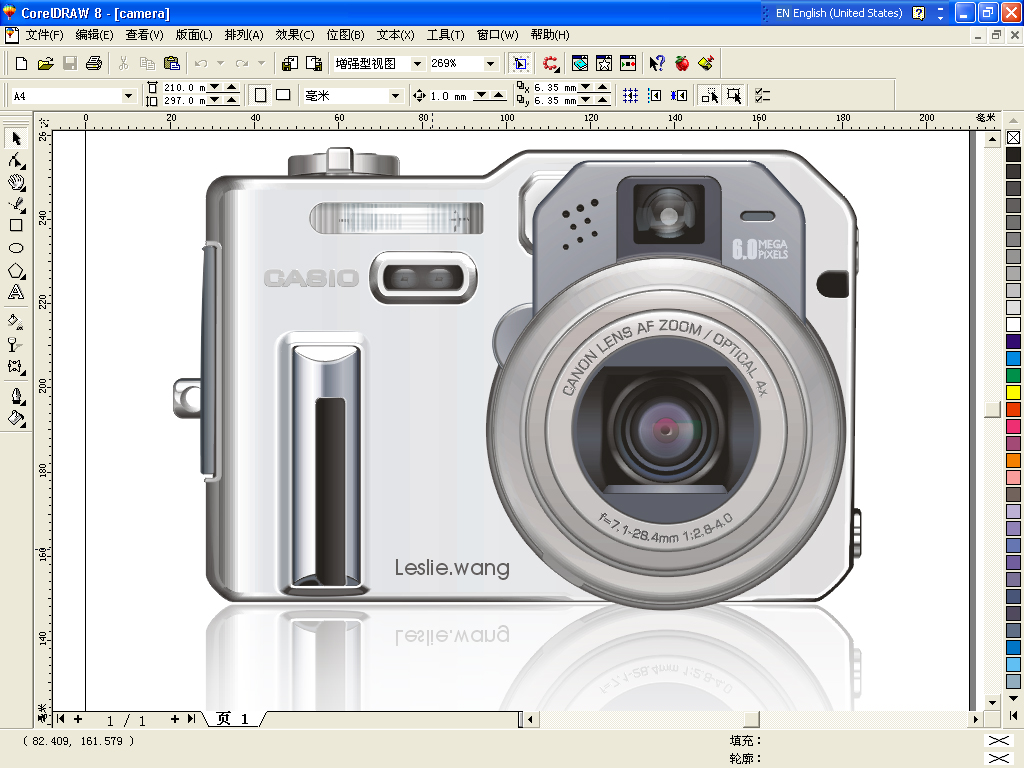
Task: Expand the redo history arrow
Action: tap(262, 63)
